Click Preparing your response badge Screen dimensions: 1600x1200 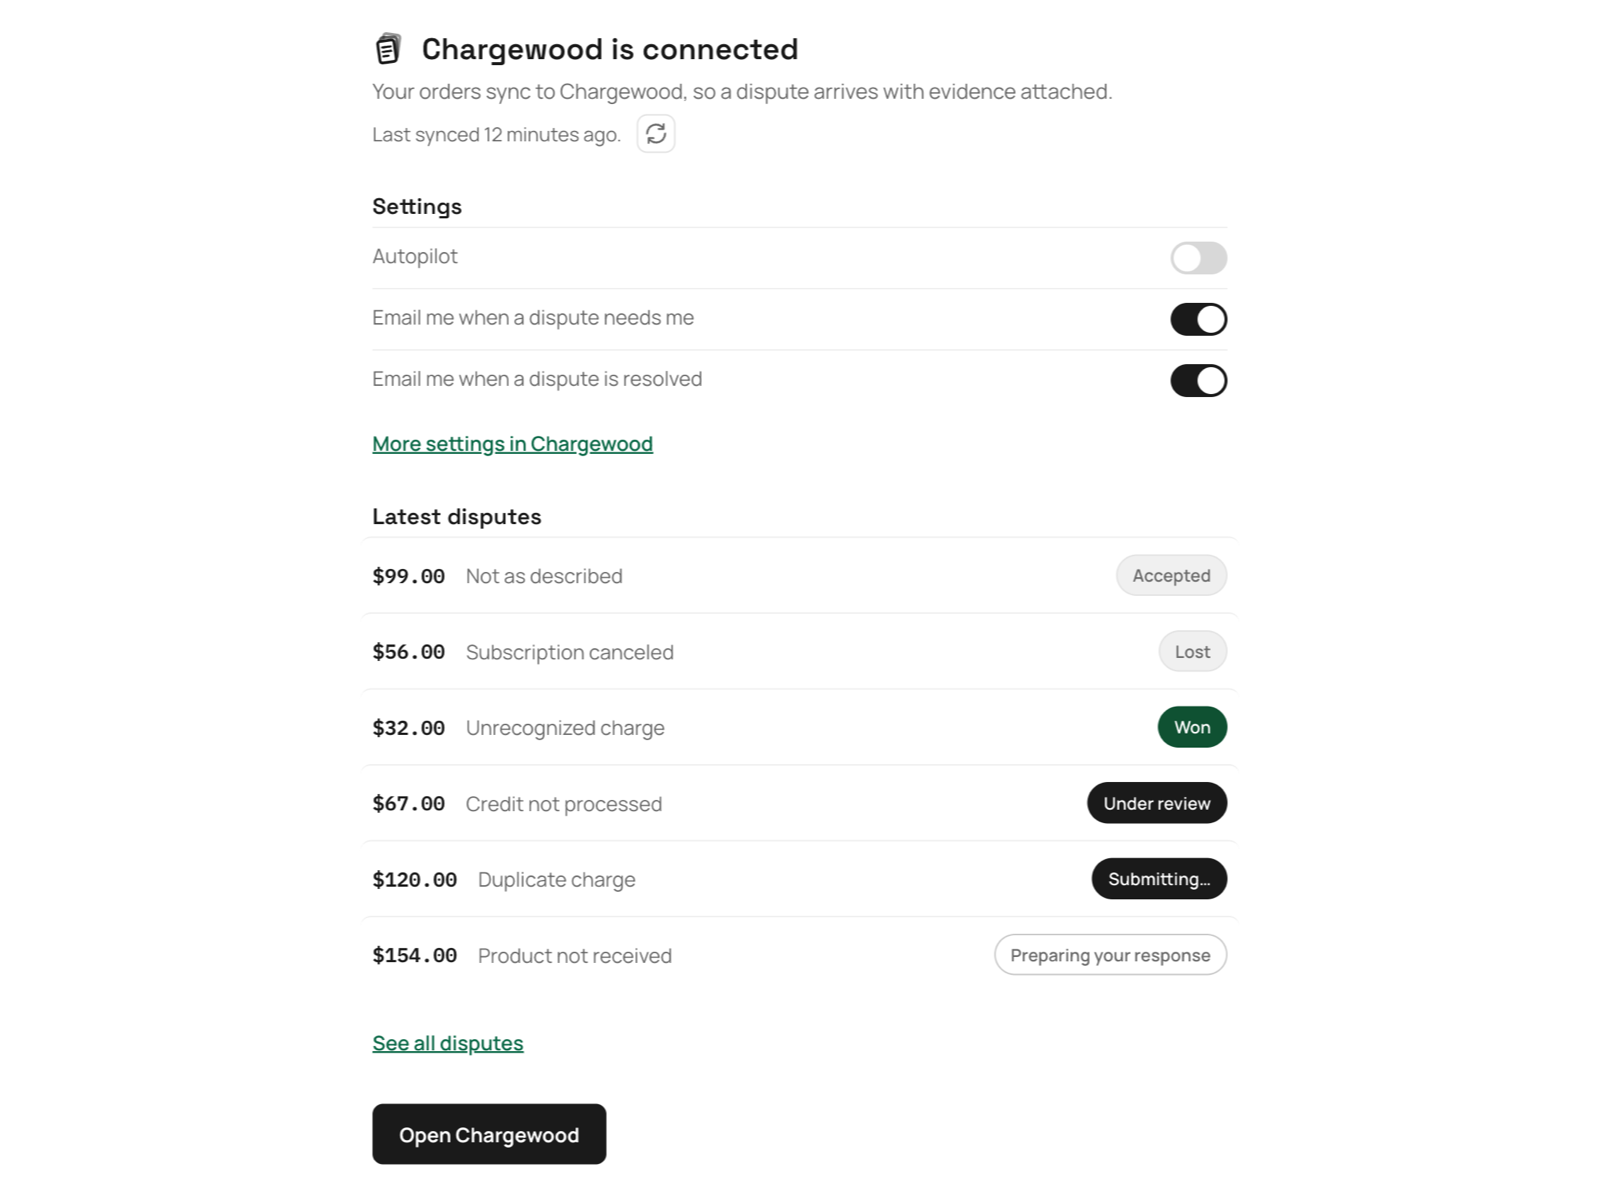[x=1110, y=955]
